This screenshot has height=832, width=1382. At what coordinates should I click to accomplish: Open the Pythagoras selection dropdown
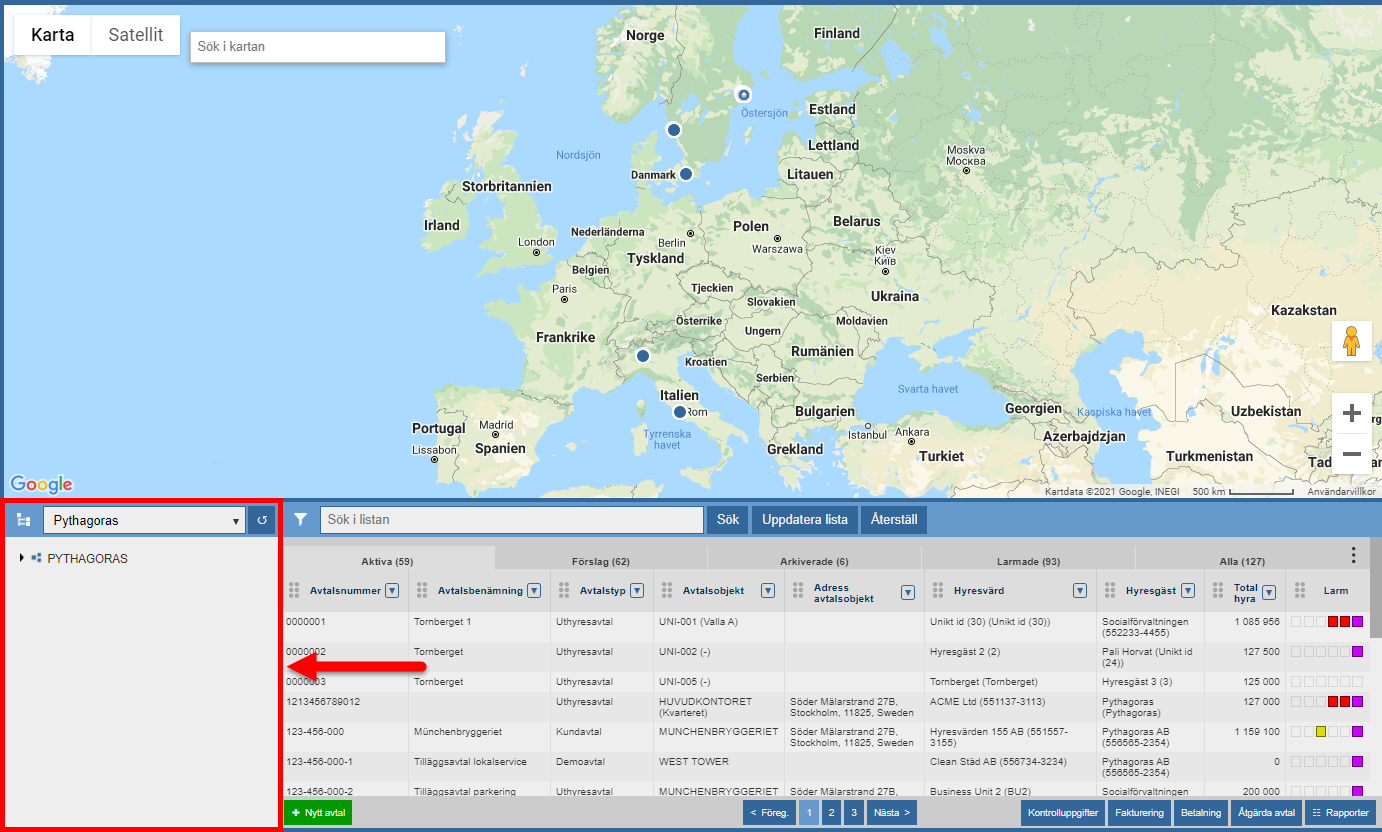pos(144,521)
